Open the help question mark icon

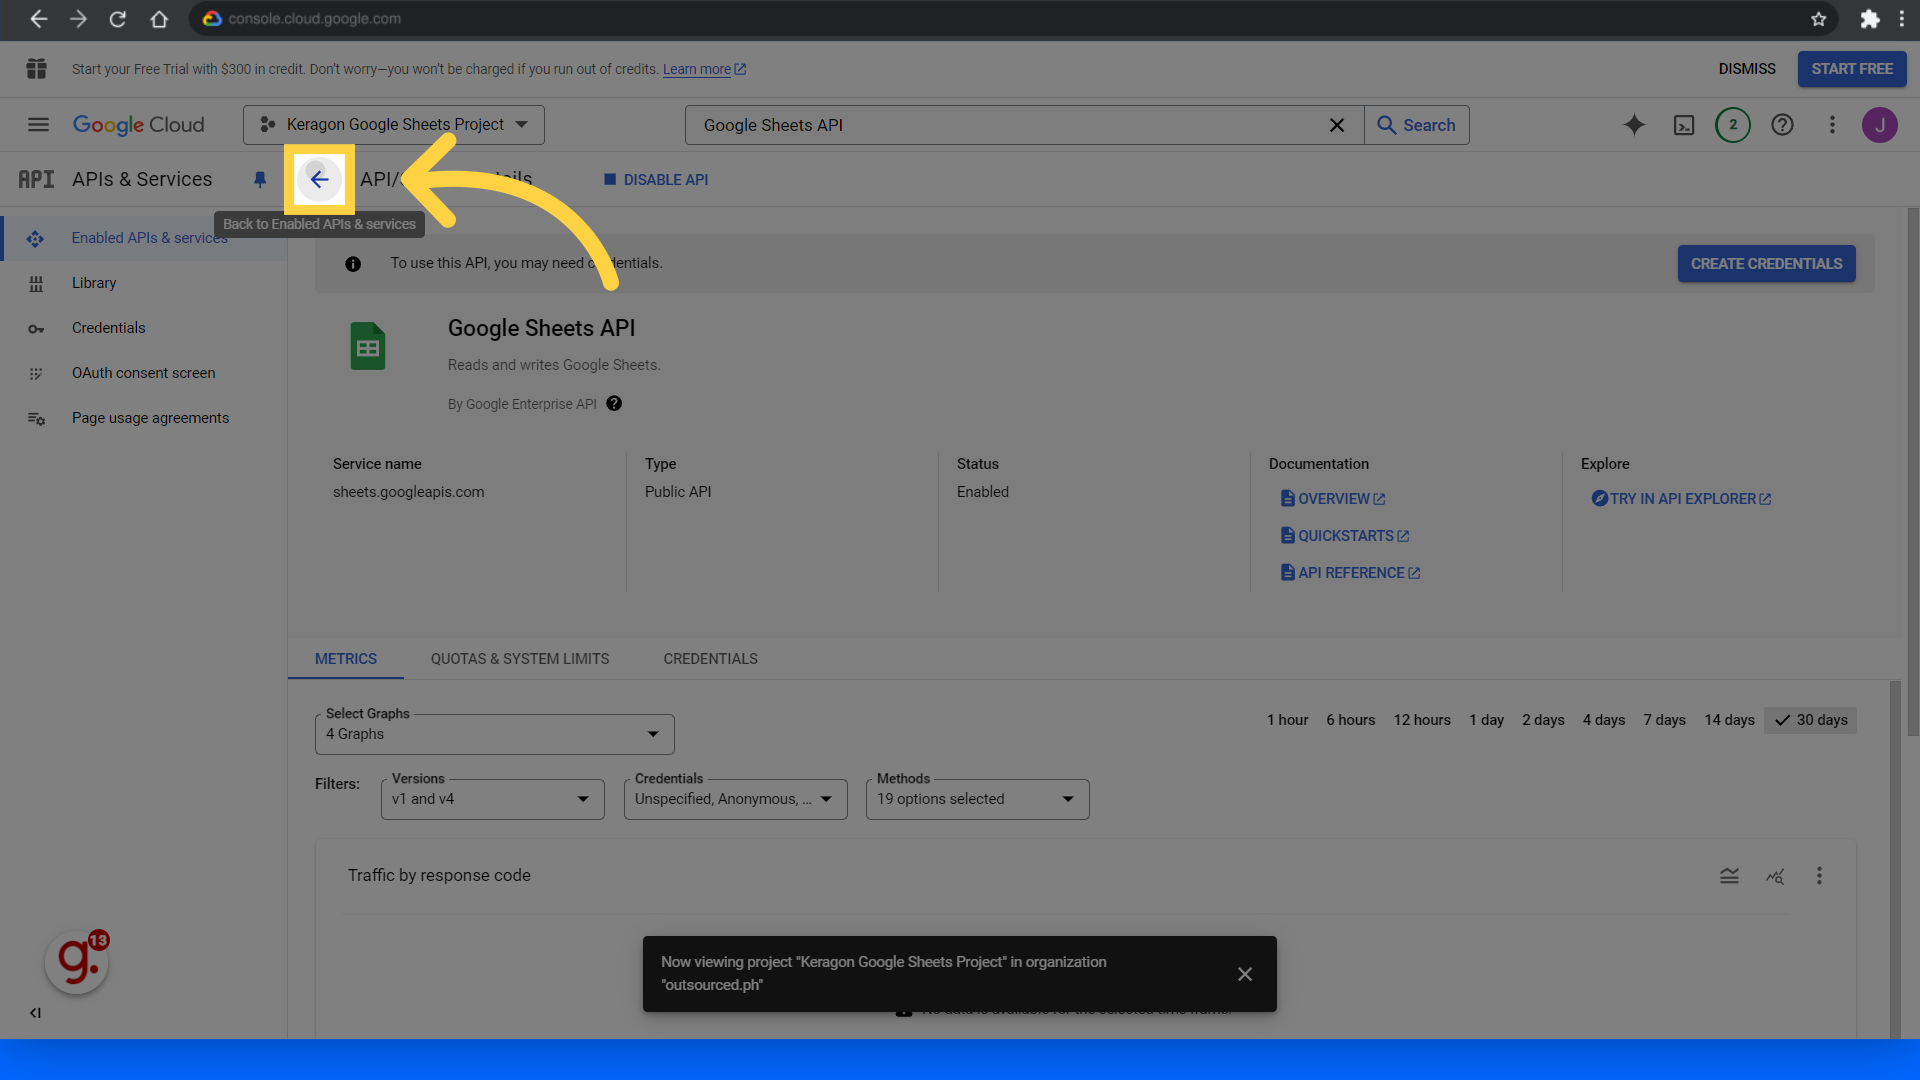coord(1782,125)
